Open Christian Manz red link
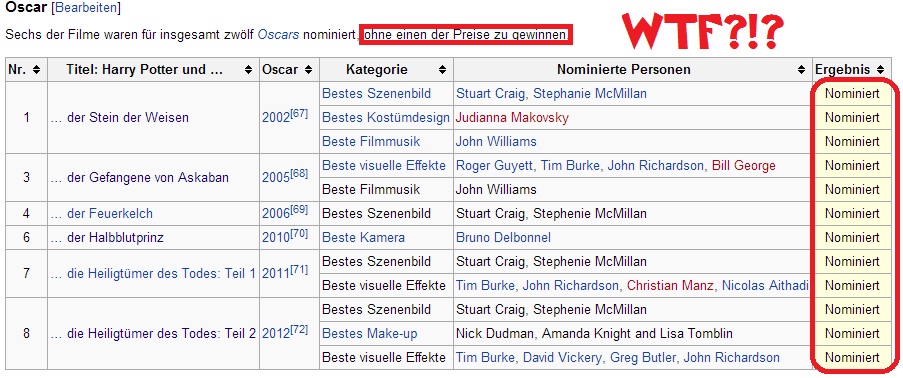The image size is (903, 378). [x=671, y=286]
